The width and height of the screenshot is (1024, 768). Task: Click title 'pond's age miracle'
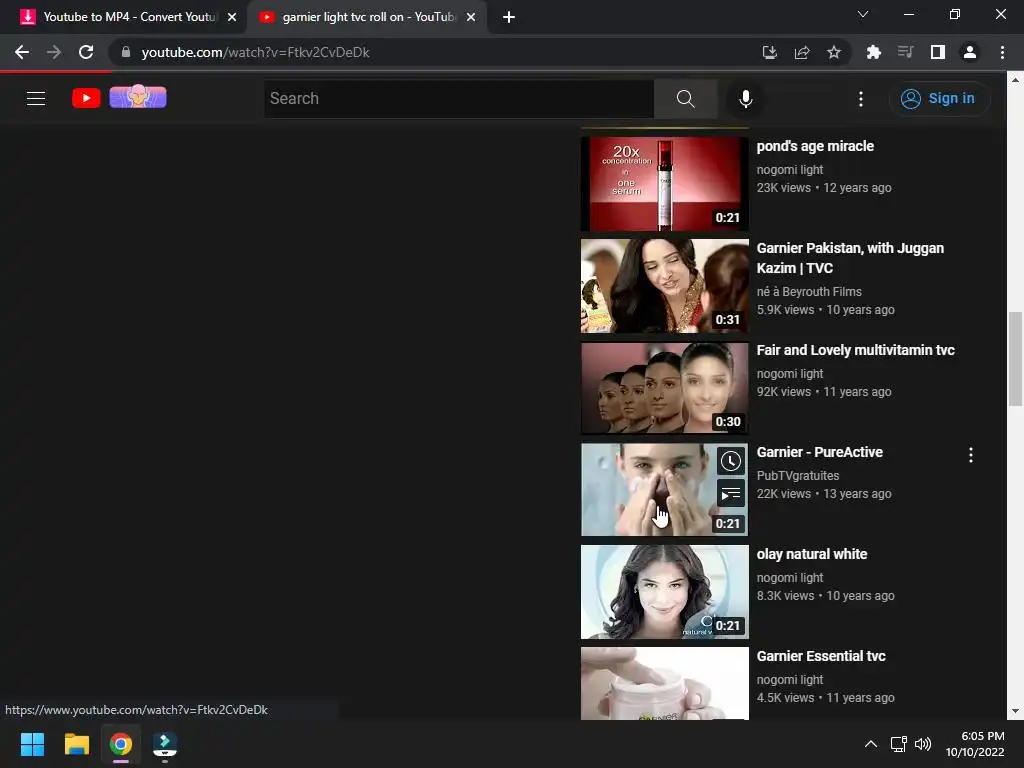tap(815, 146)
